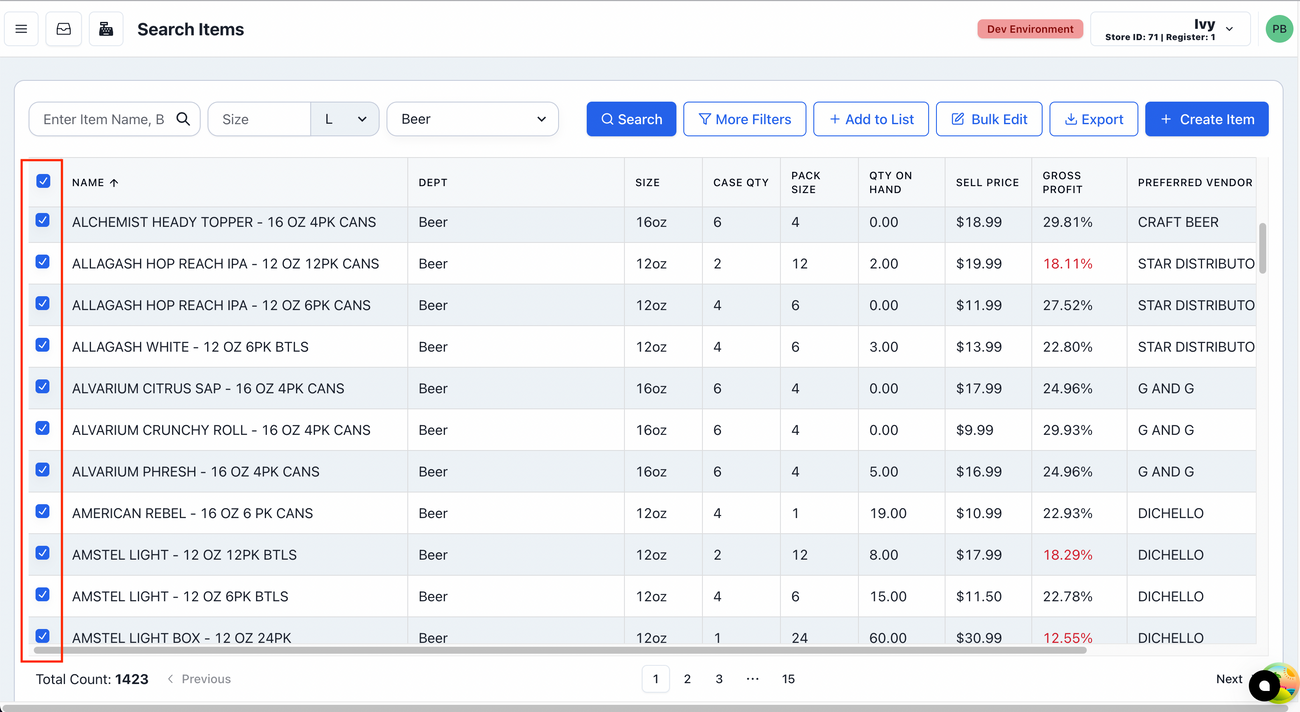This screenshot has height=712, width=1300.
Task: Deselect the Alchemist Heady Topper row checkbox
Action: pos(43,220)
